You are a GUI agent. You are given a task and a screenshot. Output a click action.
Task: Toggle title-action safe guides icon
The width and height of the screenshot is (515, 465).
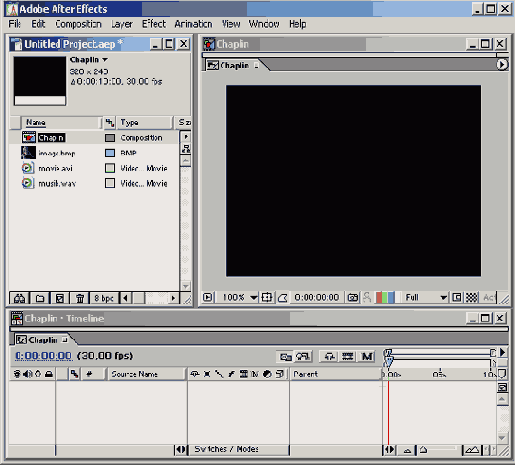pos(267,297)
